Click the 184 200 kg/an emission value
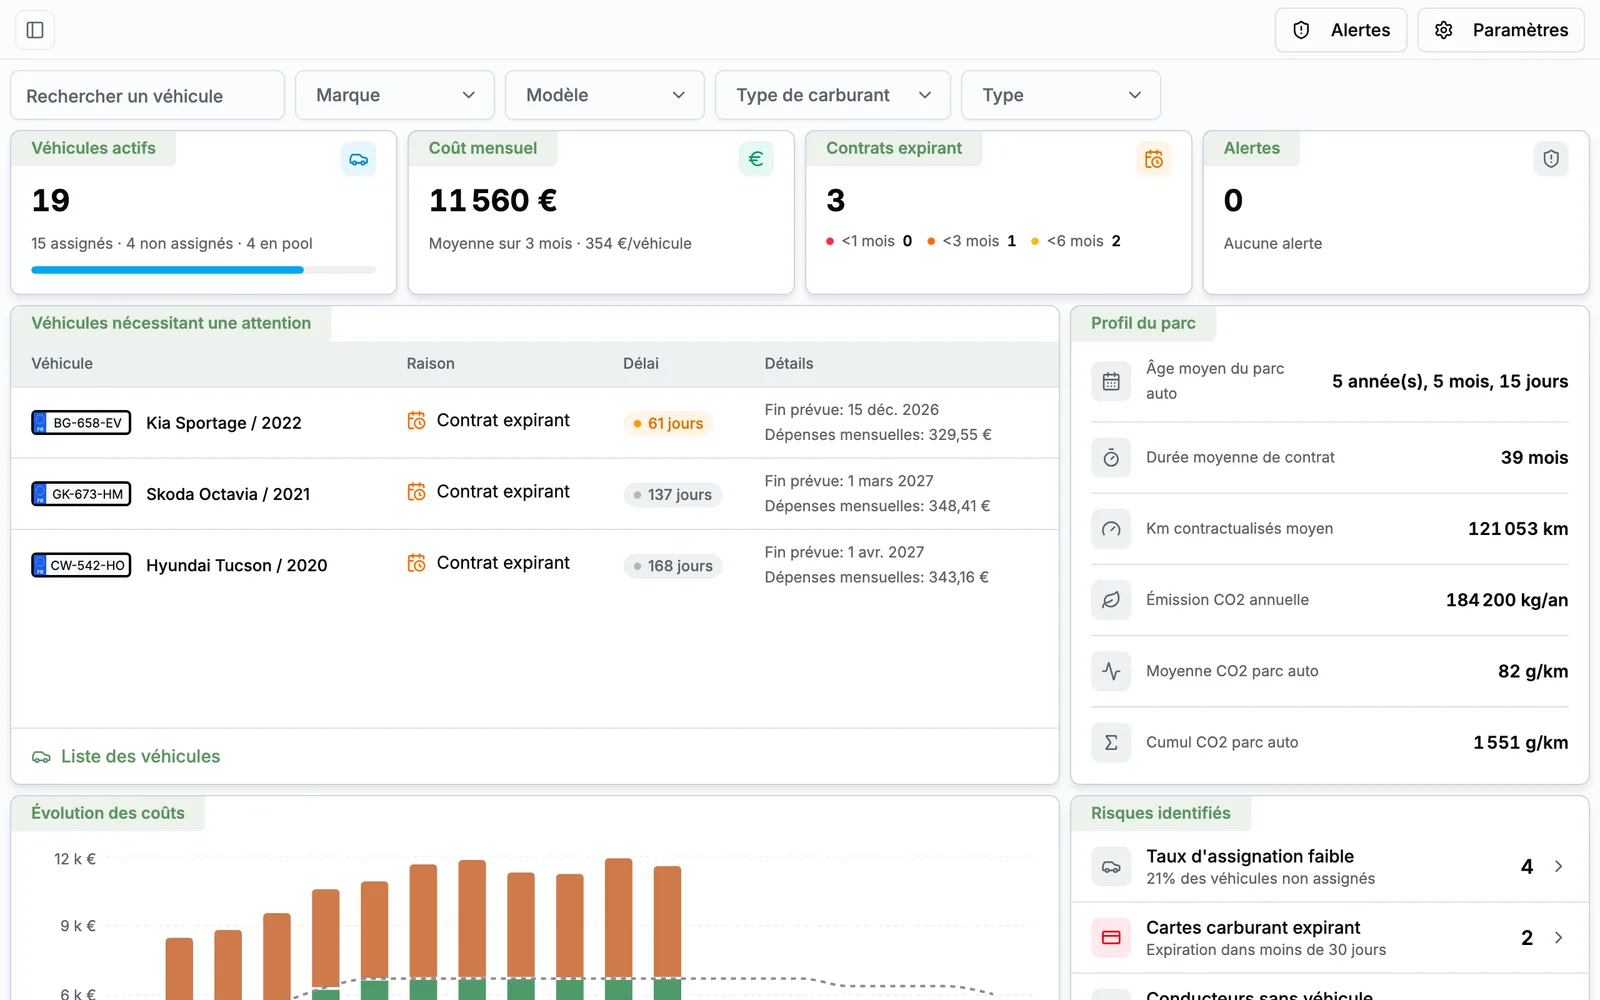1600x1000 pixels. tap(1507, 600)
